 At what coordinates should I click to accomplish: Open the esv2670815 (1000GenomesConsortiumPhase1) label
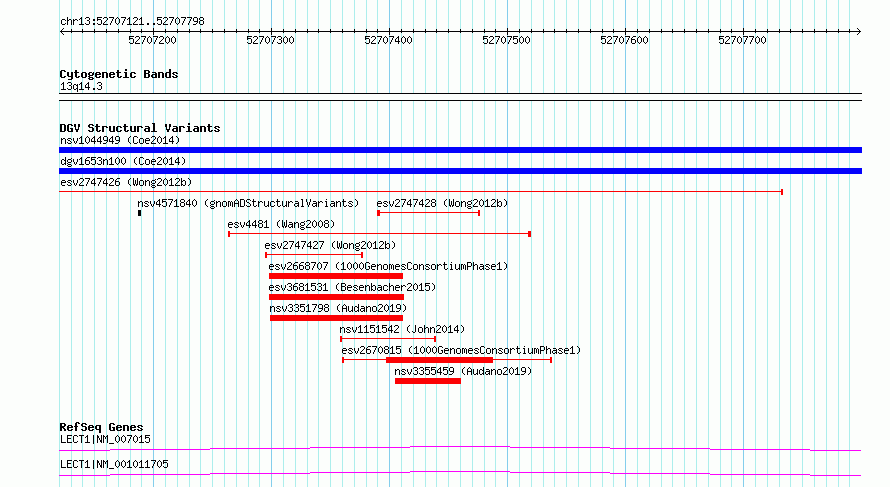pyautogui.click(x=461, y=350)
